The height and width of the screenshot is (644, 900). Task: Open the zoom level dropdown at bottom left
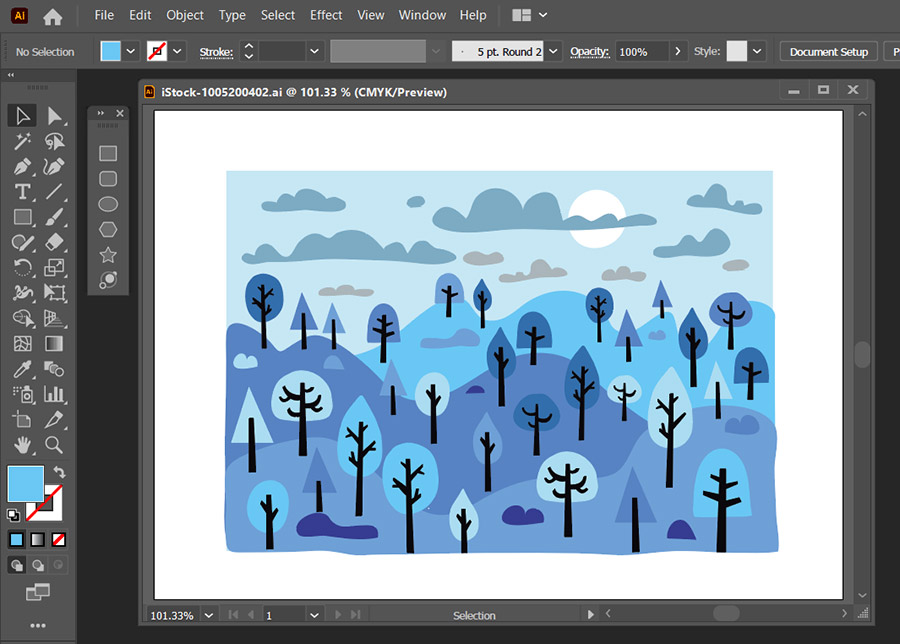tap(207, 615)
